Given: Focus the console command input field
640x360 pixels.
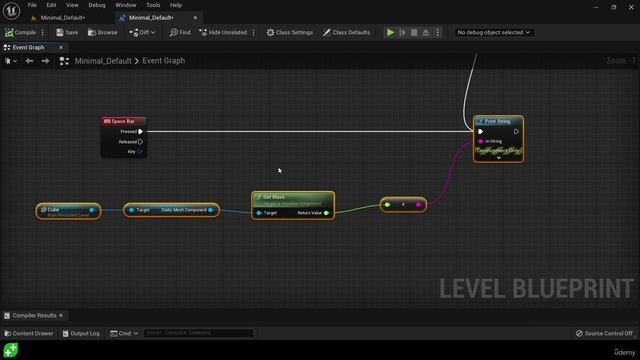Looking at the screenshot, I should pos(198,333).
